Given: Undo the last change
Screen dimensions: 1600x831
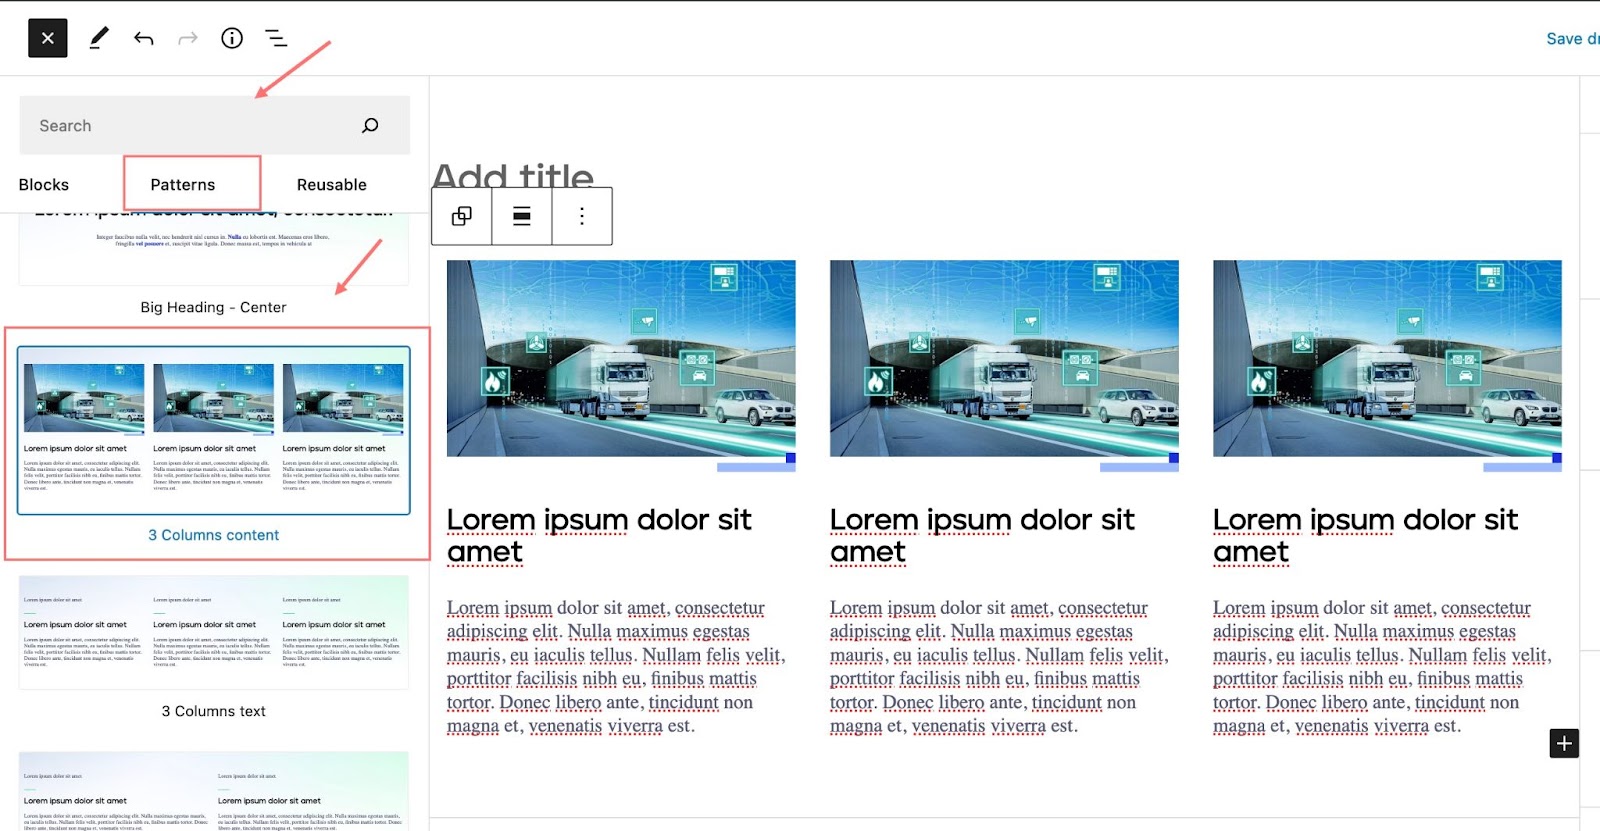Looking at the screenshot, I should 143,38.
